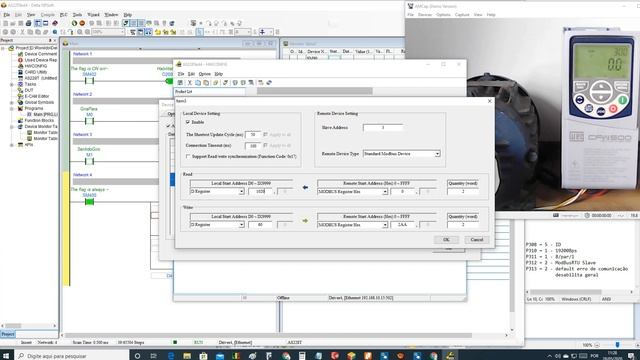Click the taskbar search box

[x=71, y=356]
